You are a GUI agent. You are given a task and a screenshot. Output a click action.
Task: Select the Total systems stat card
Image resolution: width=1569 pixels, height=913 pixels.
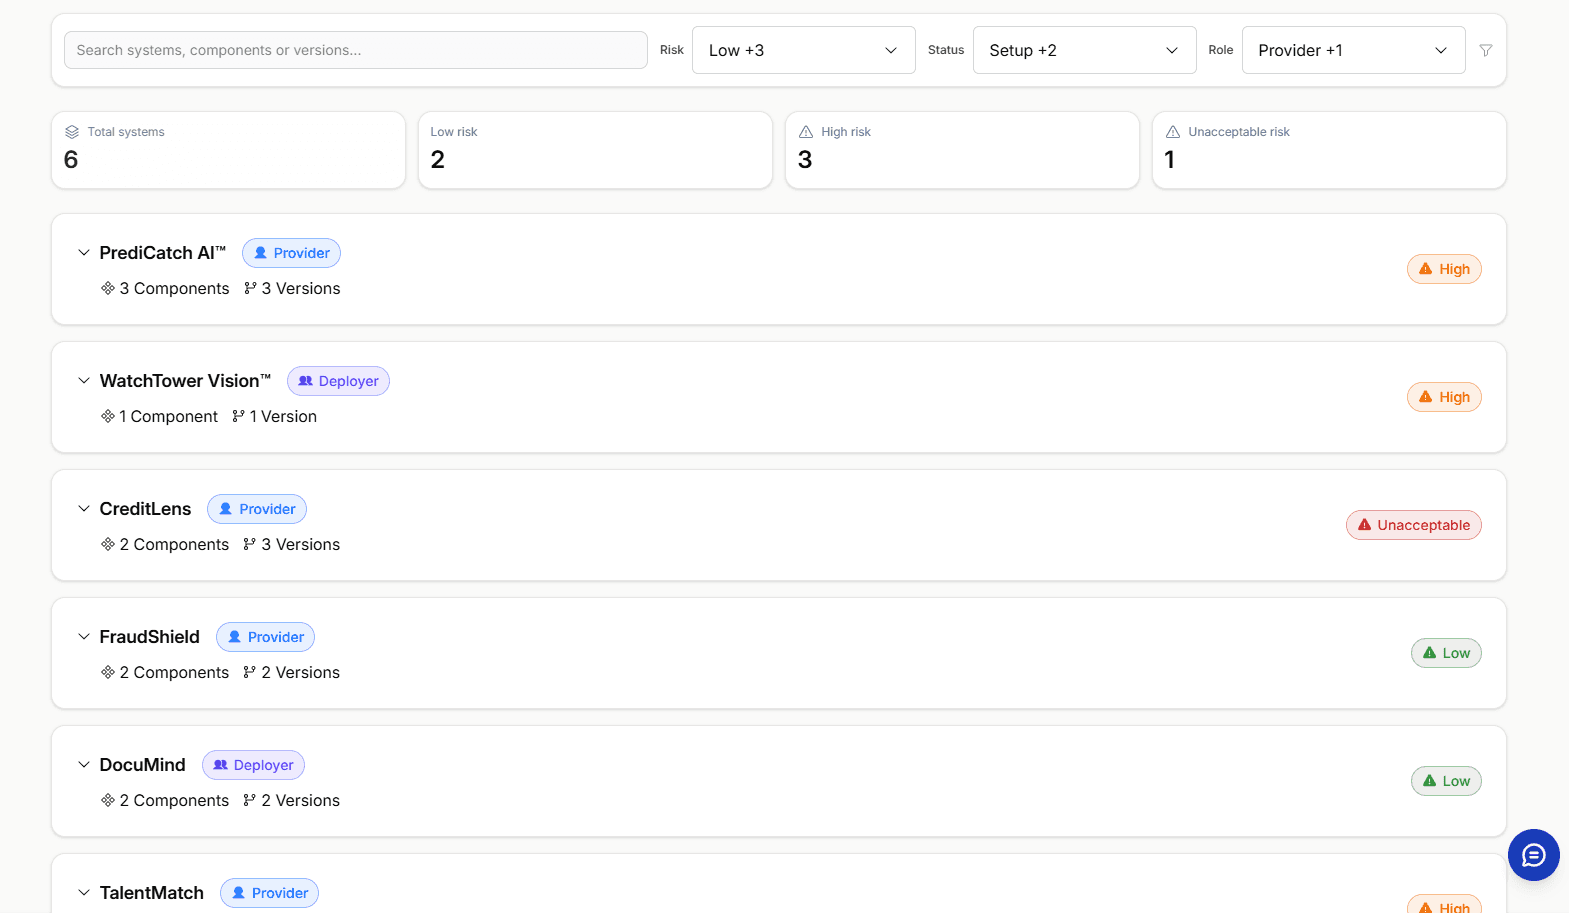(228, 150)
